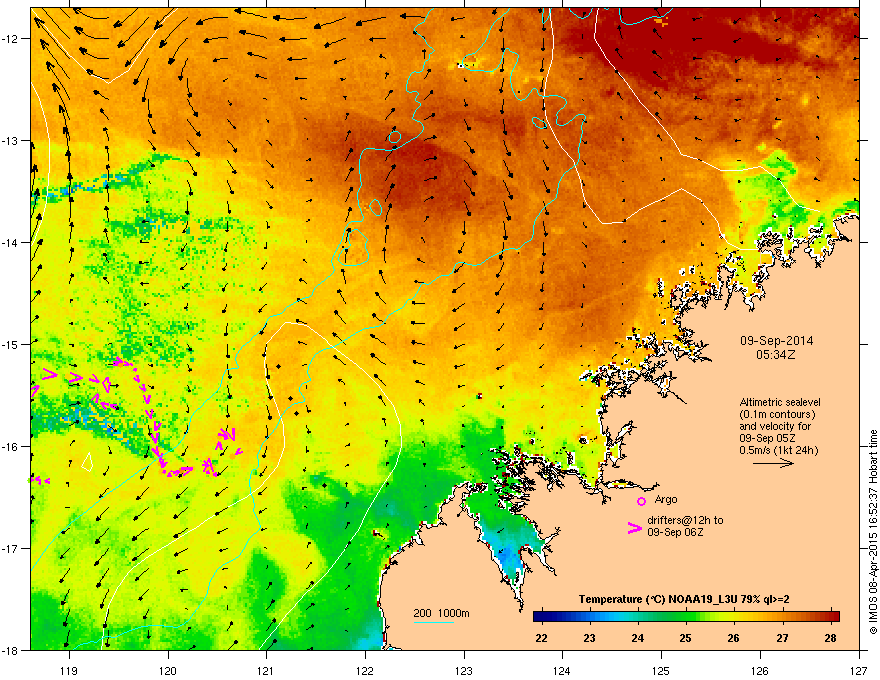Click colorbar tick label 24
880x680 pixels.
tap(638, 638)
